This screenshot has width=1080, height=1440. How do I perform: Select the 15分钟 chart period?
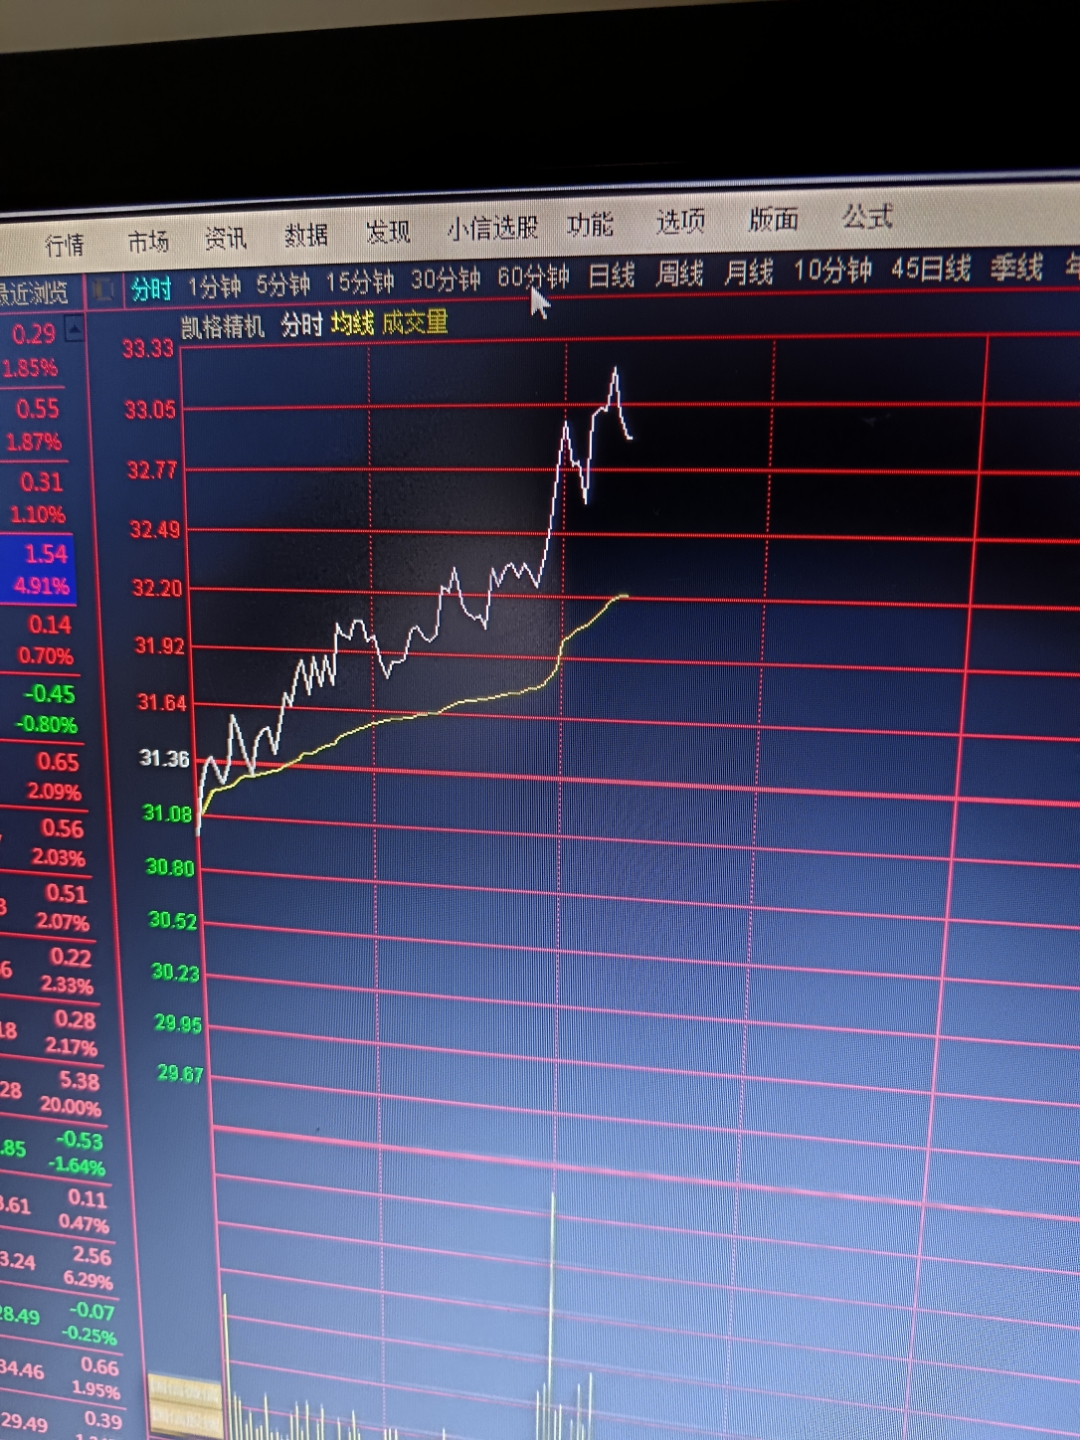(x=360, y=282)
